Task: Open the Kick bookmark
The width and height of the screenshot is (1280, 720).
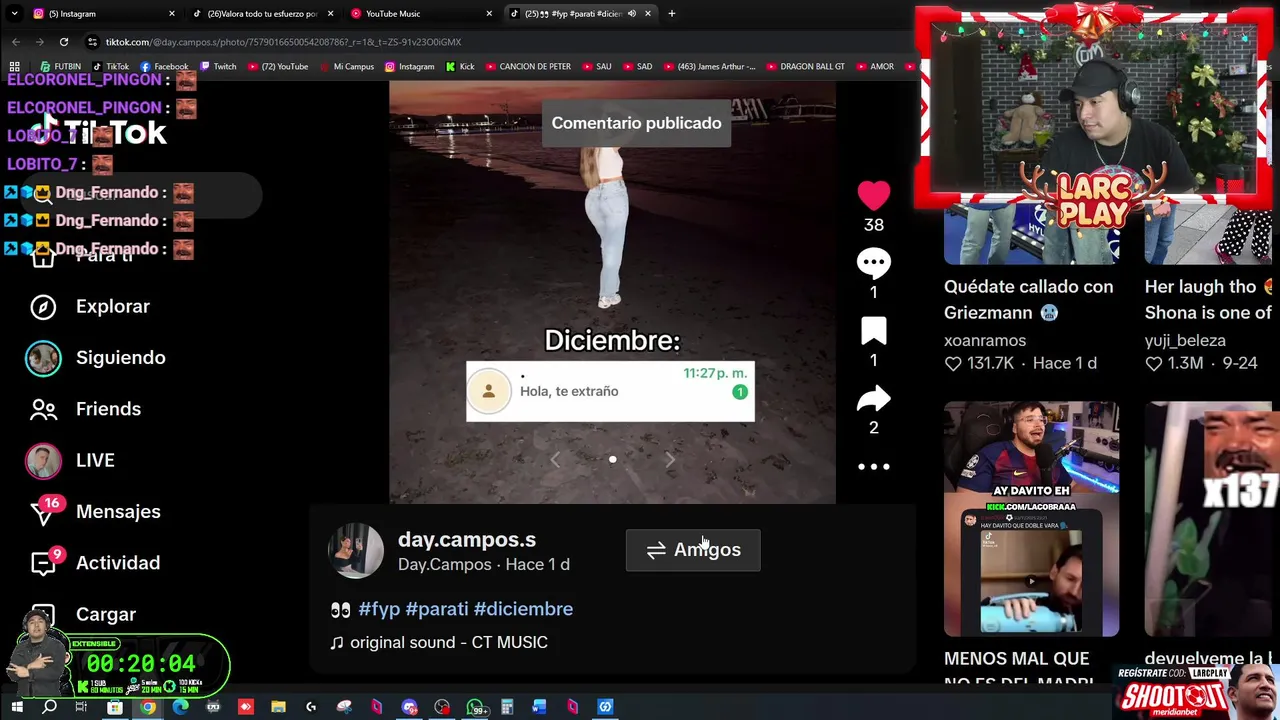Action: click(460, 67)
